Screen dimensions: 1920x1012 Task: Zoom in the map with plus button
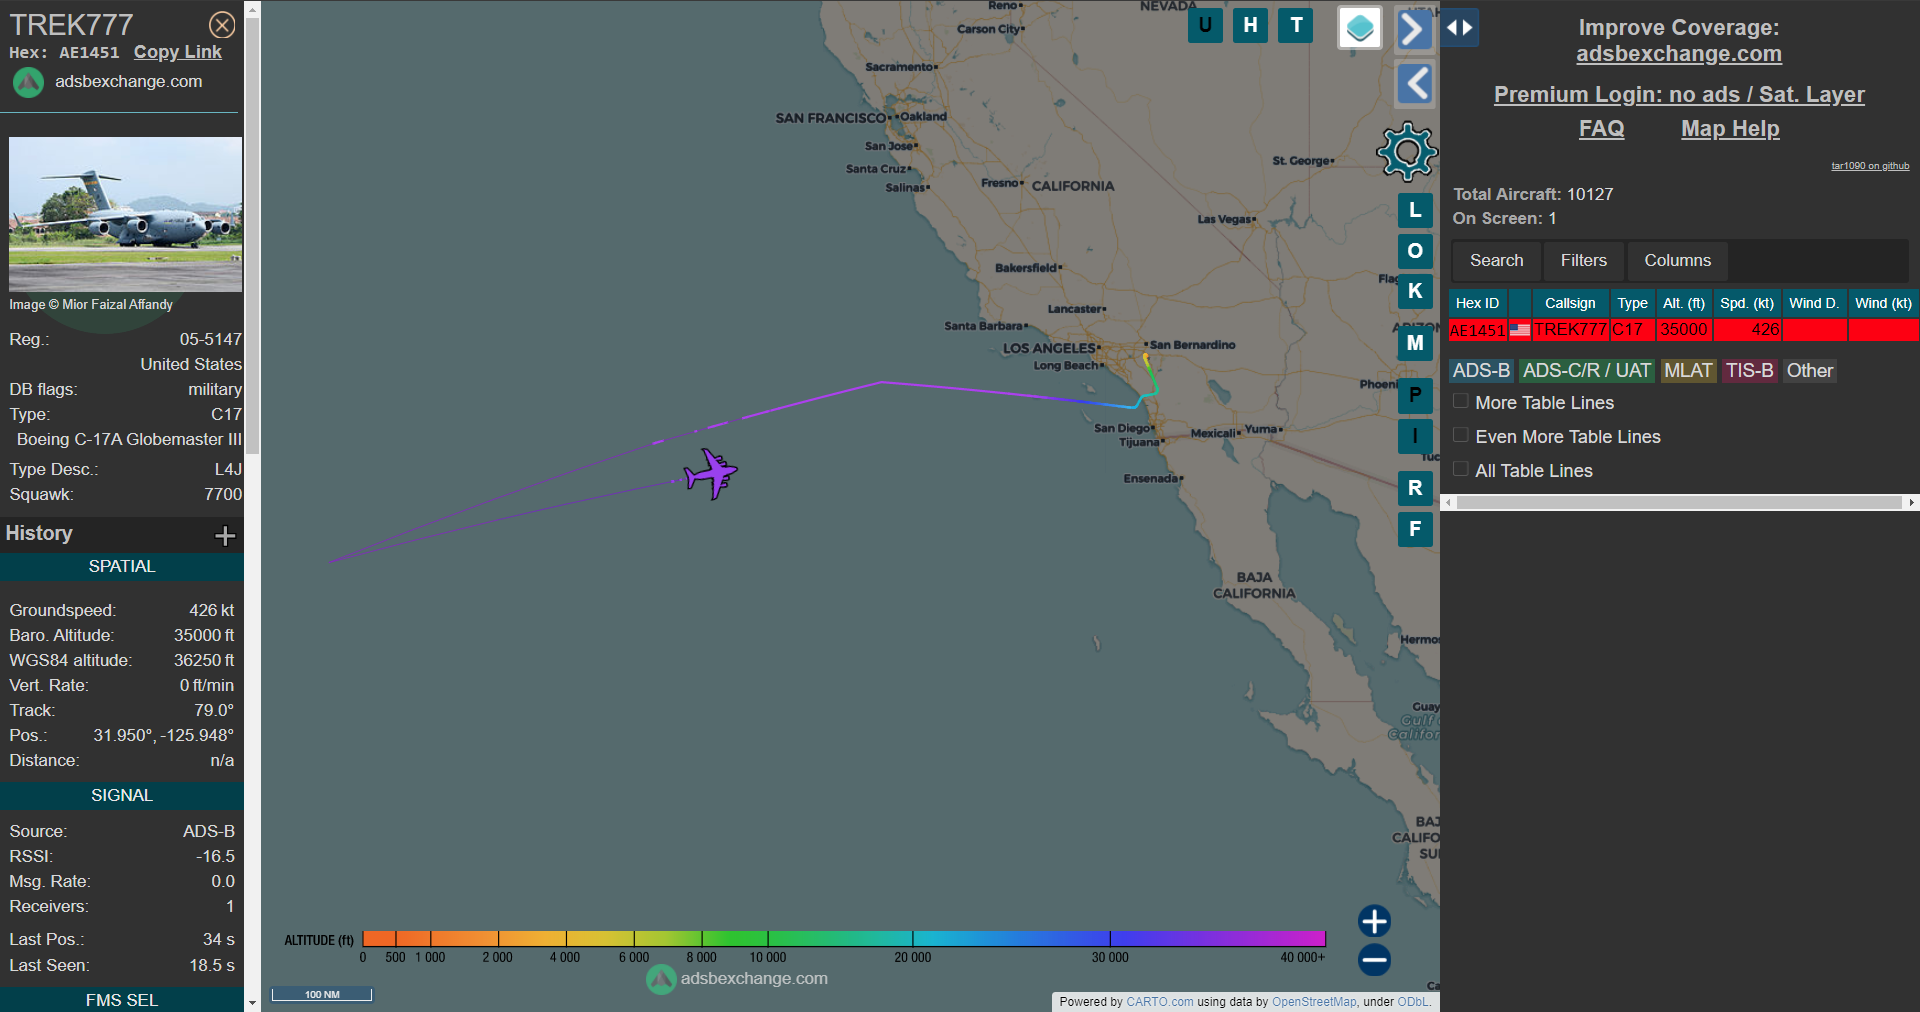1374,921
